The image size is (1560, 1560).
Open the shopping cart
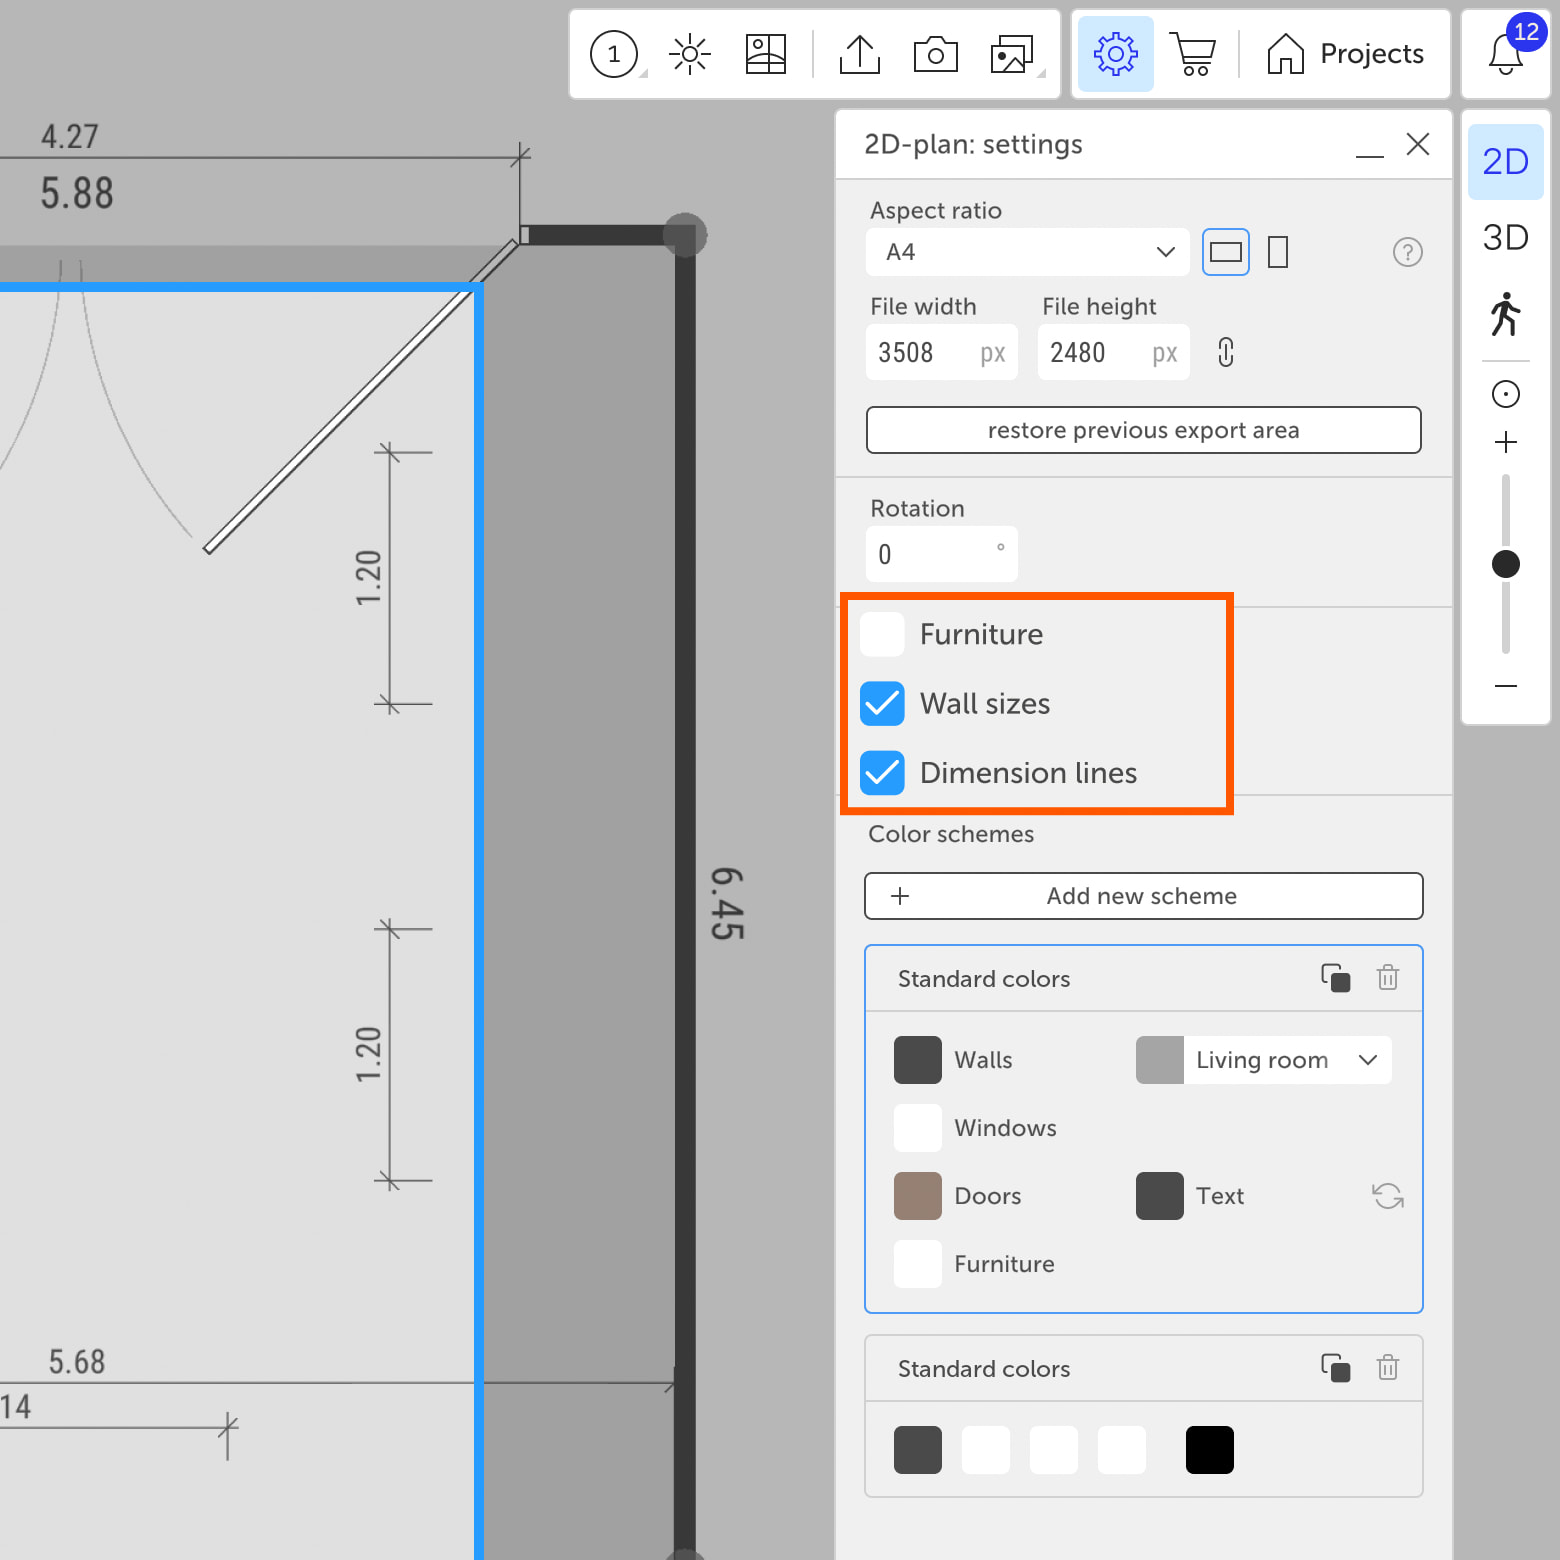(x=1194, y=54)
